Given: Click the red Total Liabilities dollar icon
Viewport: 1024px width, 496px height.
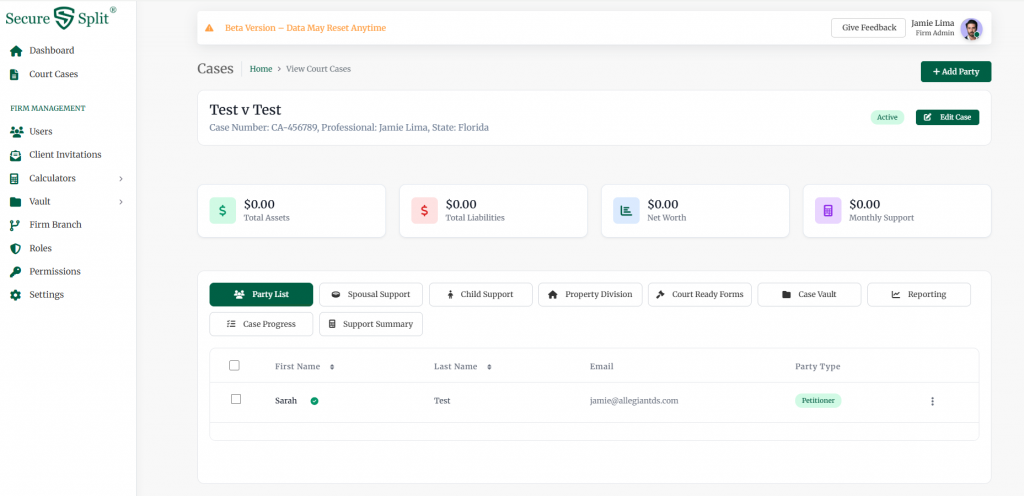Looking at the screenshot, I should [424, 211].
